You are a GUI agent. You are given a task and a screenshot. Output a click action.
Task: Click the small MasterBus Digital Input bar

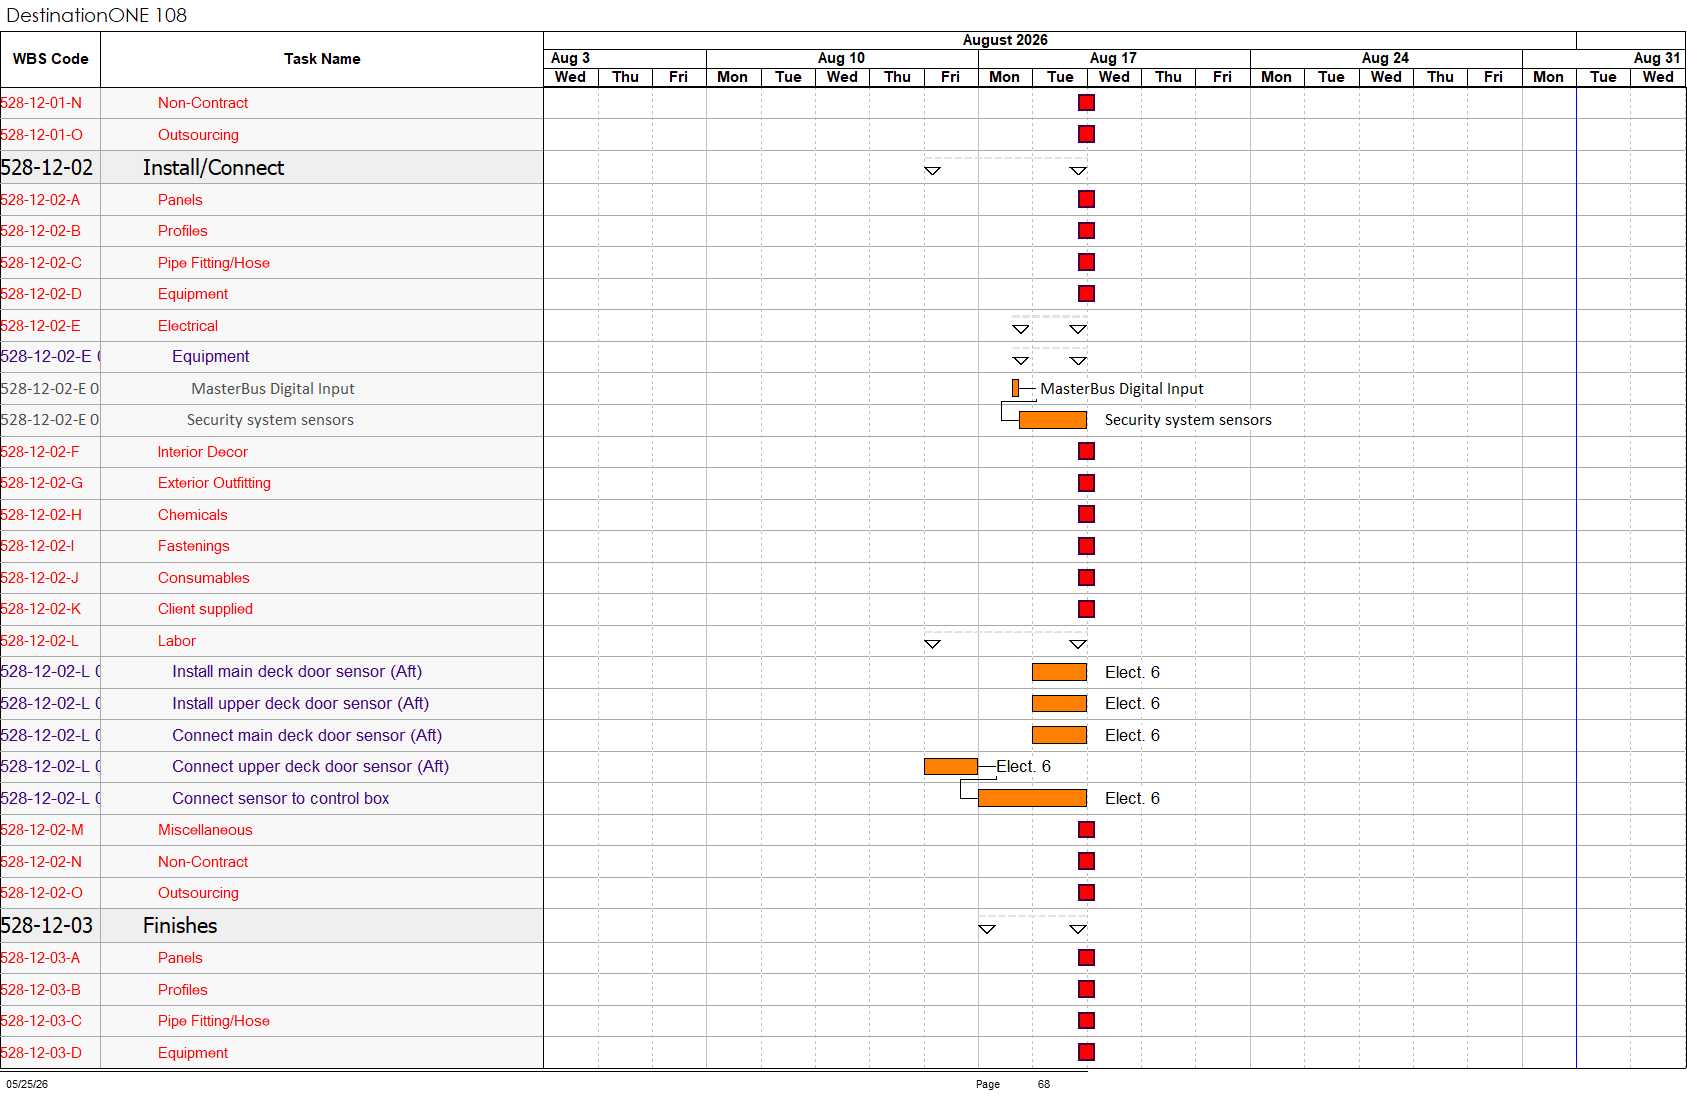coord(1016,388)
